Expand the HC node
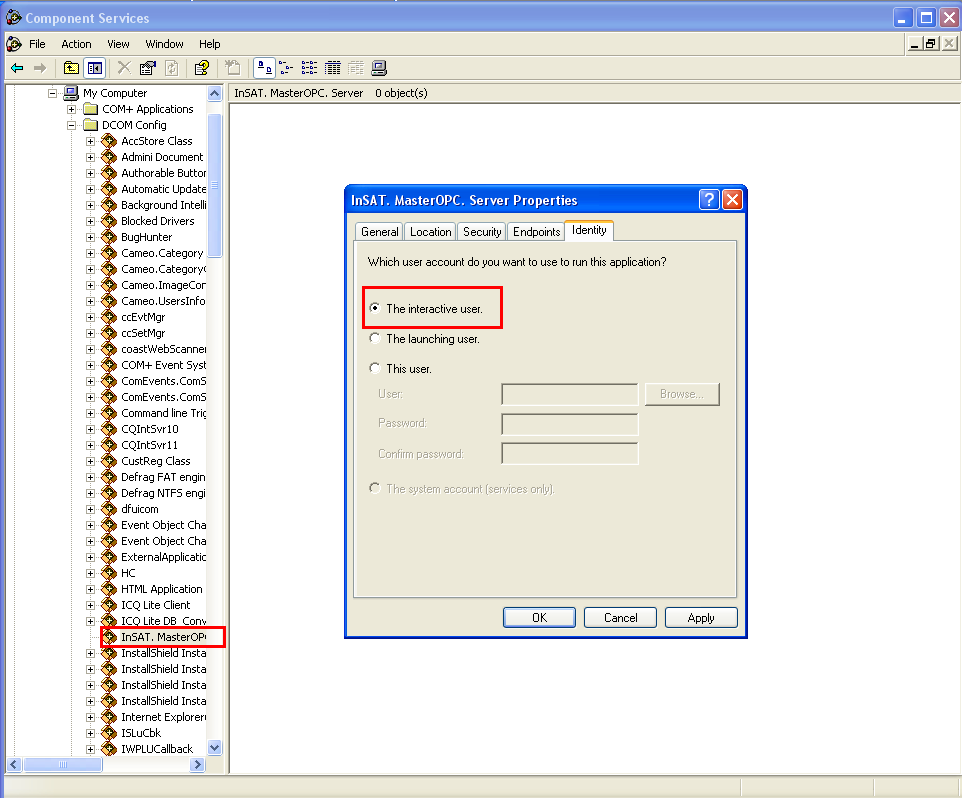The height and width of the screenshot is (798, 962). click(x=91, y=574)
